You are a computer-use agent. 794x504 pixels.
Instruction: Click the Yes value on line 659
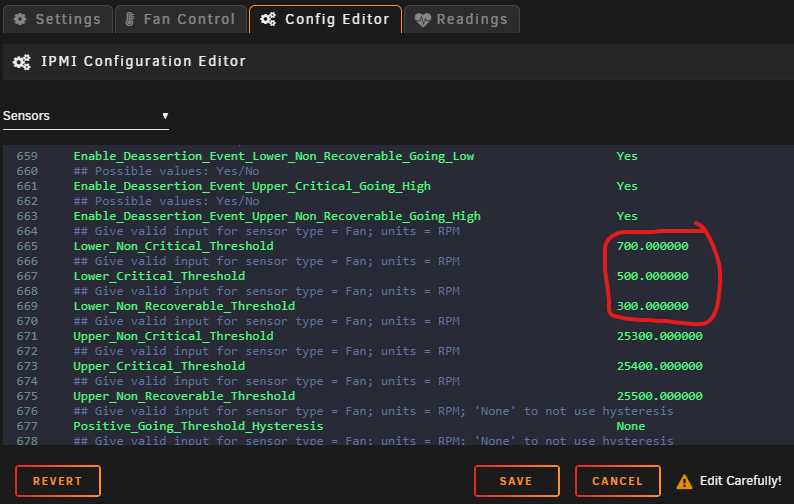pos(627,156)
